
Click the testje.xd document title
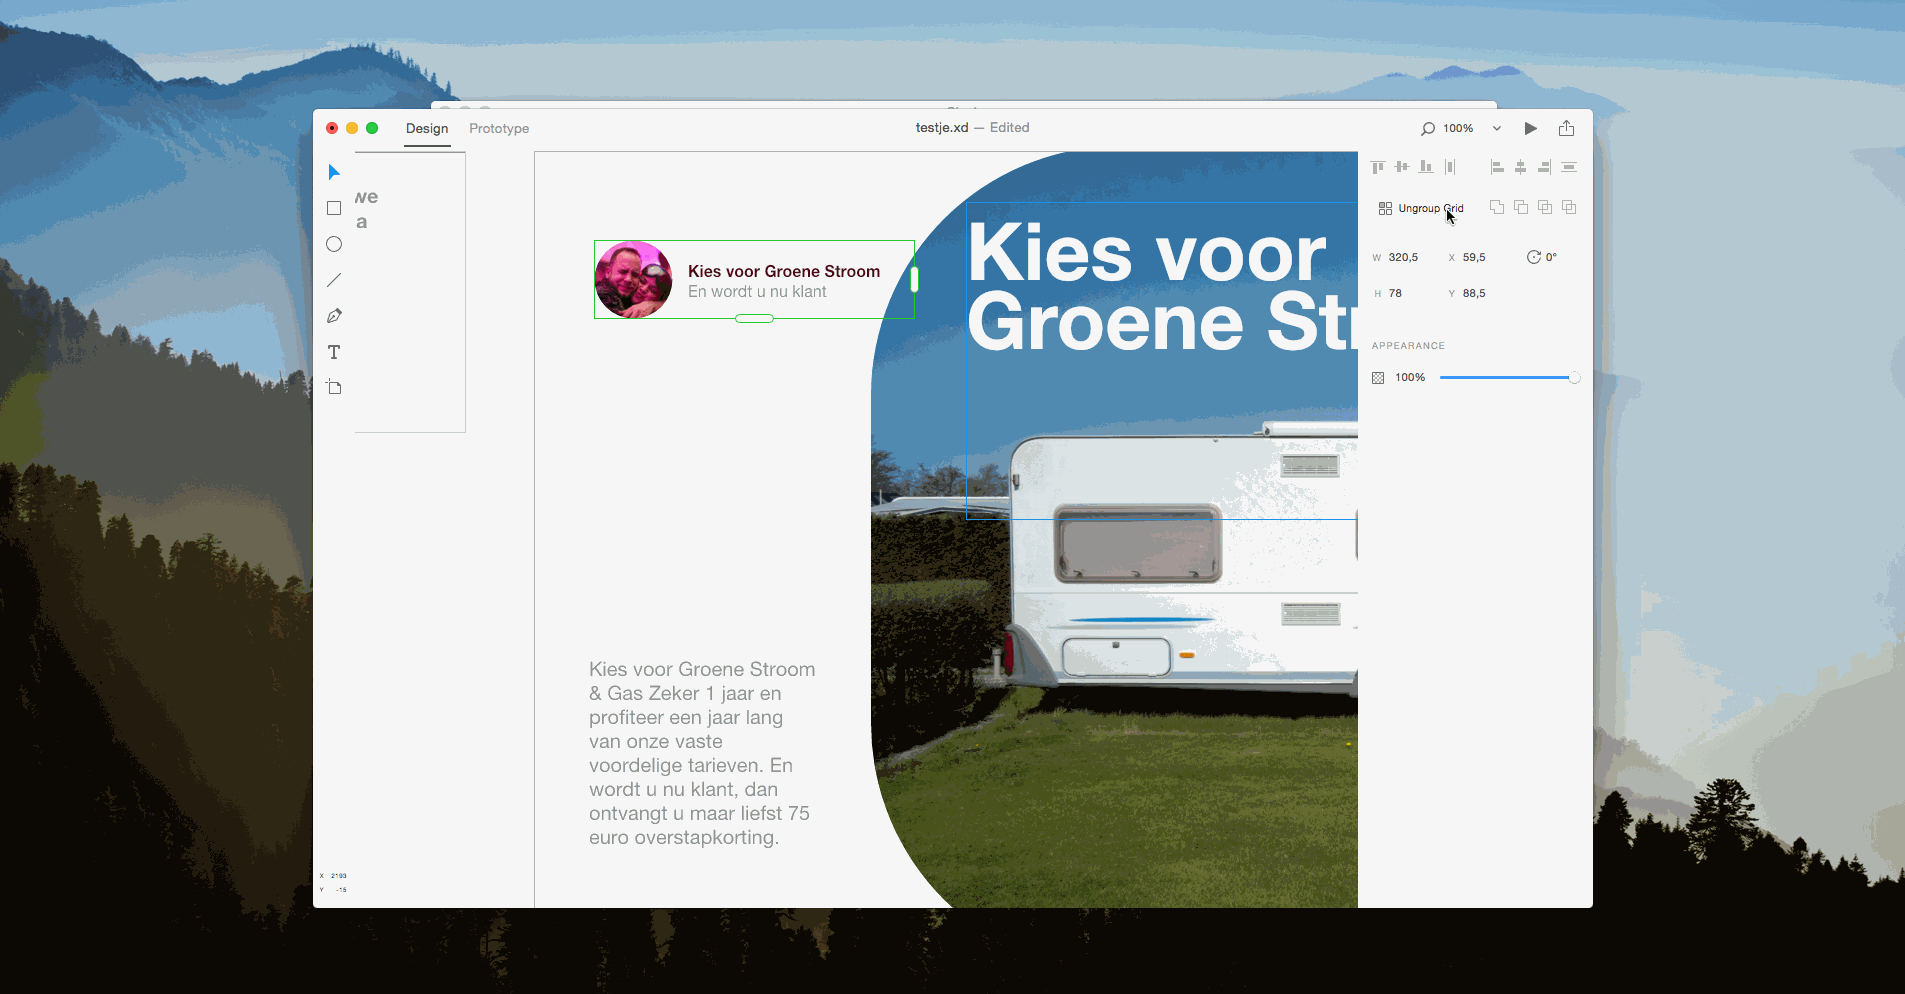point(942,127)
